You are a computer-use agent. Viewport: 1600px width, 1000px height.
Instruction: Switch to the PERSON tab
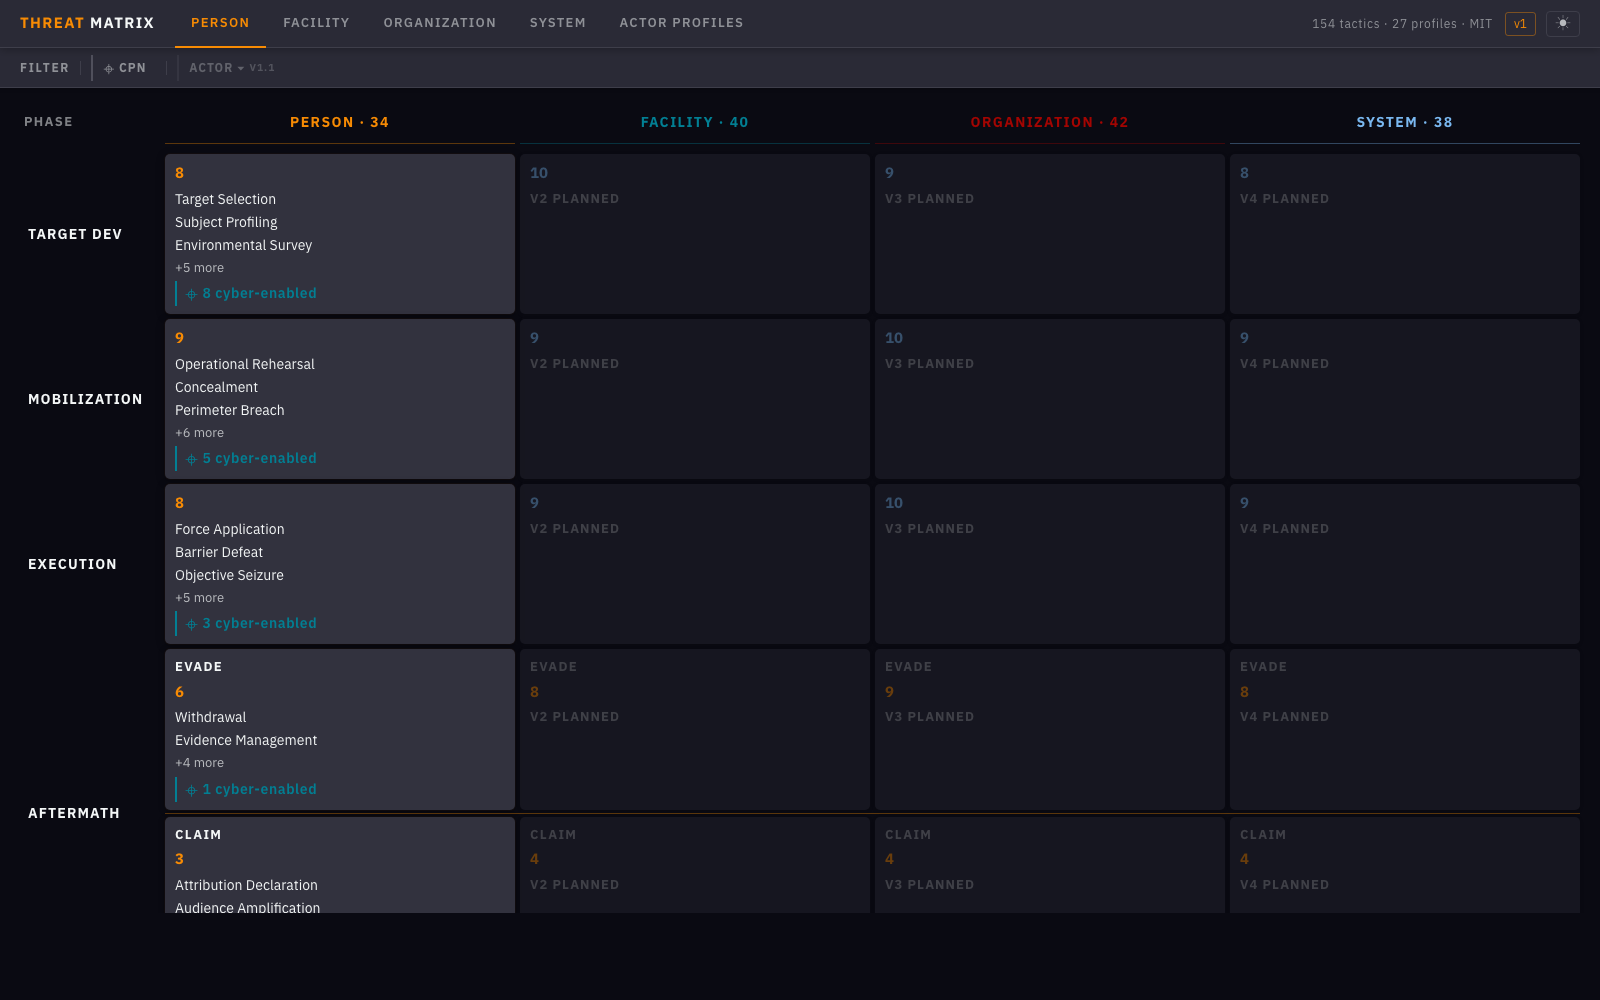(x=220, y=23)
